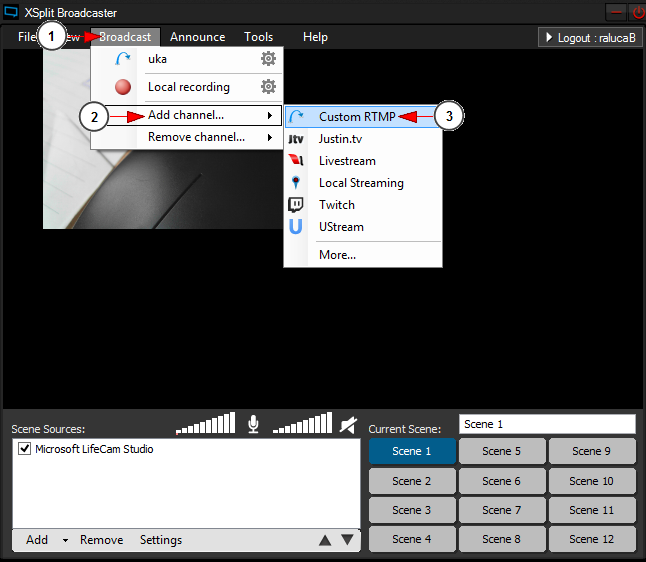The image size is (646, 562).
Task: Toggle the muted speaker icon
Action: pos(348,425)
